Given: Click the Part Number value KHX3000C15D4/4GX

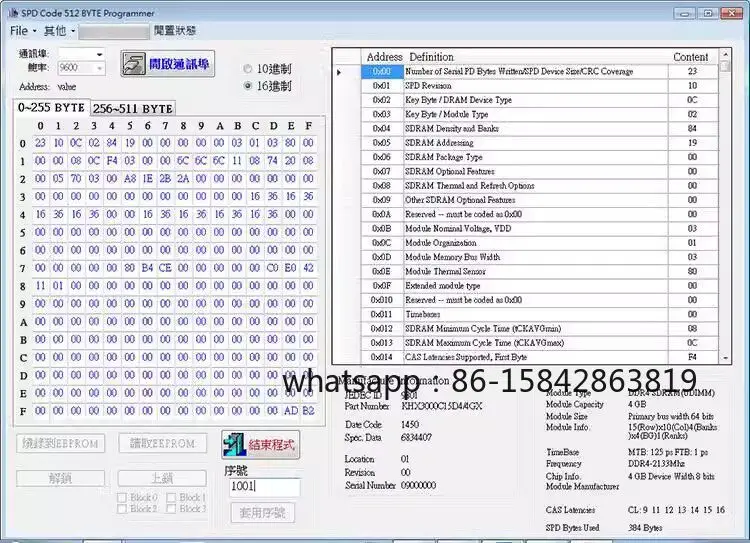Looking at the screenshot, I should 441,406.
